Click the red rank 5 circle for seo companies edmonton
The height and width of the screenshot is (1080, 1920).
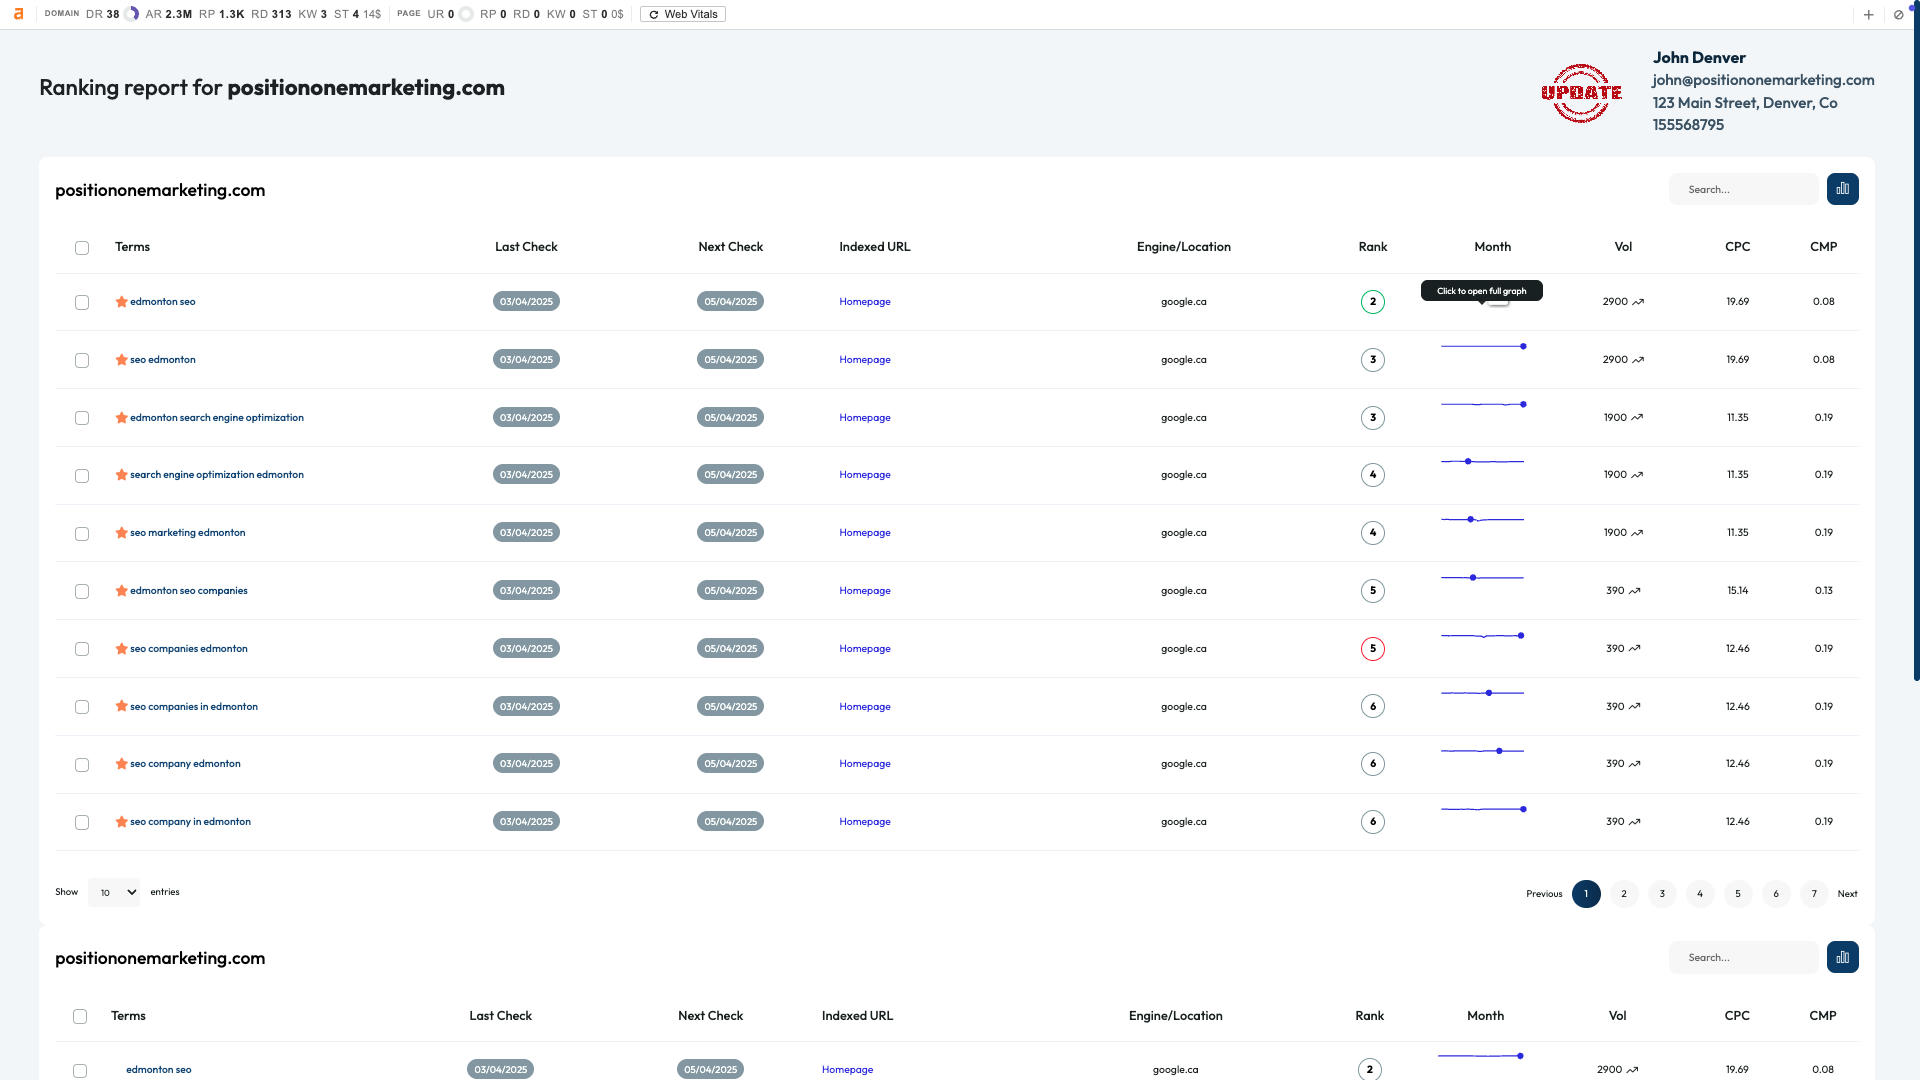point(1373,648)
